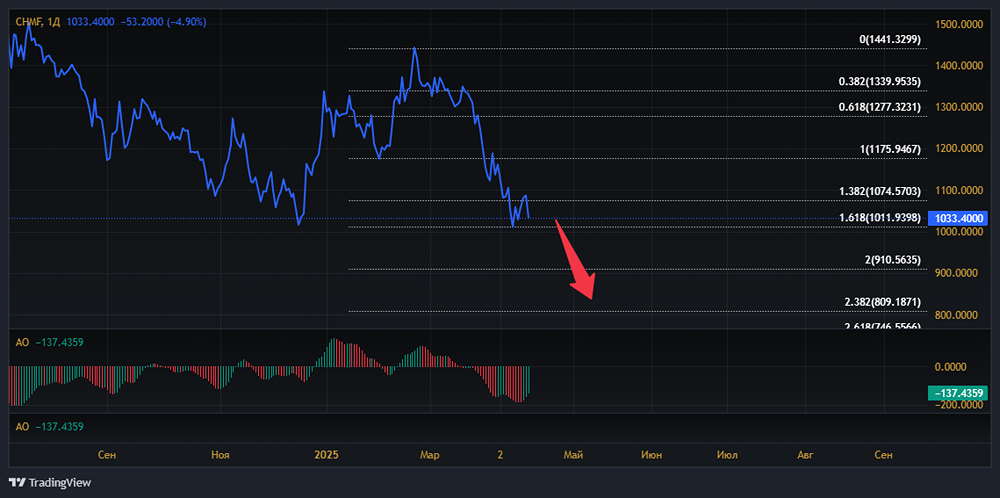Click the 2025 year marker on time axis
Image resolution: width=1000 pixels, height=498 pixels.
pos(327,454)
